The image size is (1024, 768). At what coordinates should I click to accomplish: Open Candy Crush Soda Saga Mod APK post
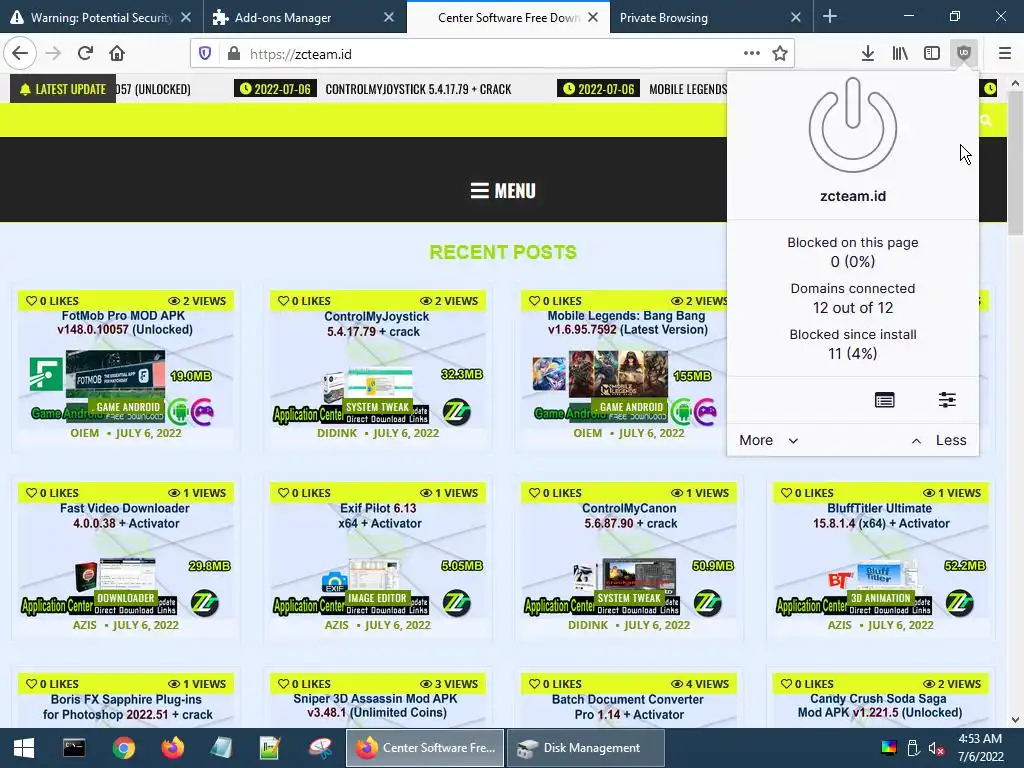tap(879, 705)
